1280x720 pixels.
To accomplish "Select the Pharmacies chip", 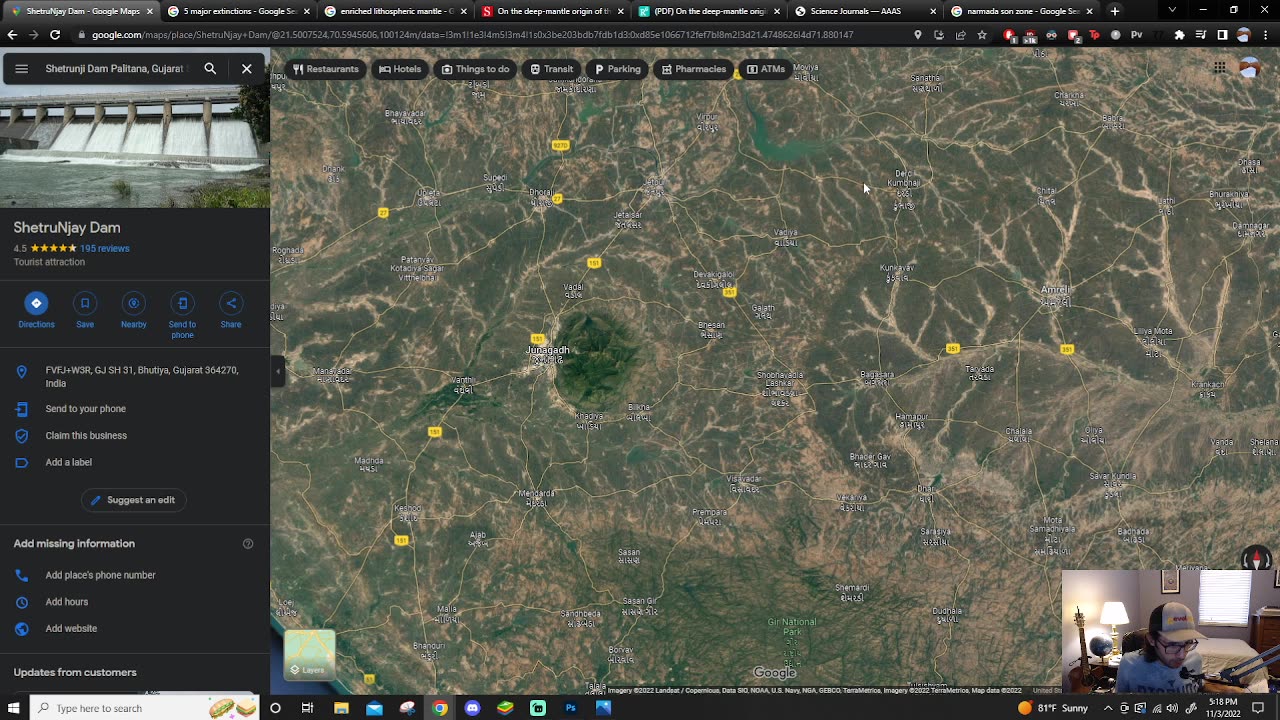I will [693, 69].
